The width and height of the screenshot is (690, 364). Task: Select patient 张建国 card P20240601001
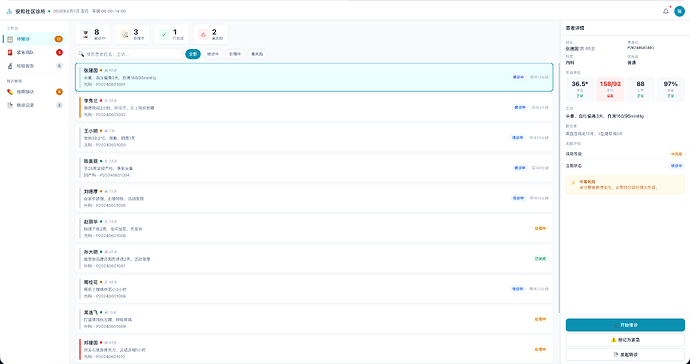pos(314,77)
